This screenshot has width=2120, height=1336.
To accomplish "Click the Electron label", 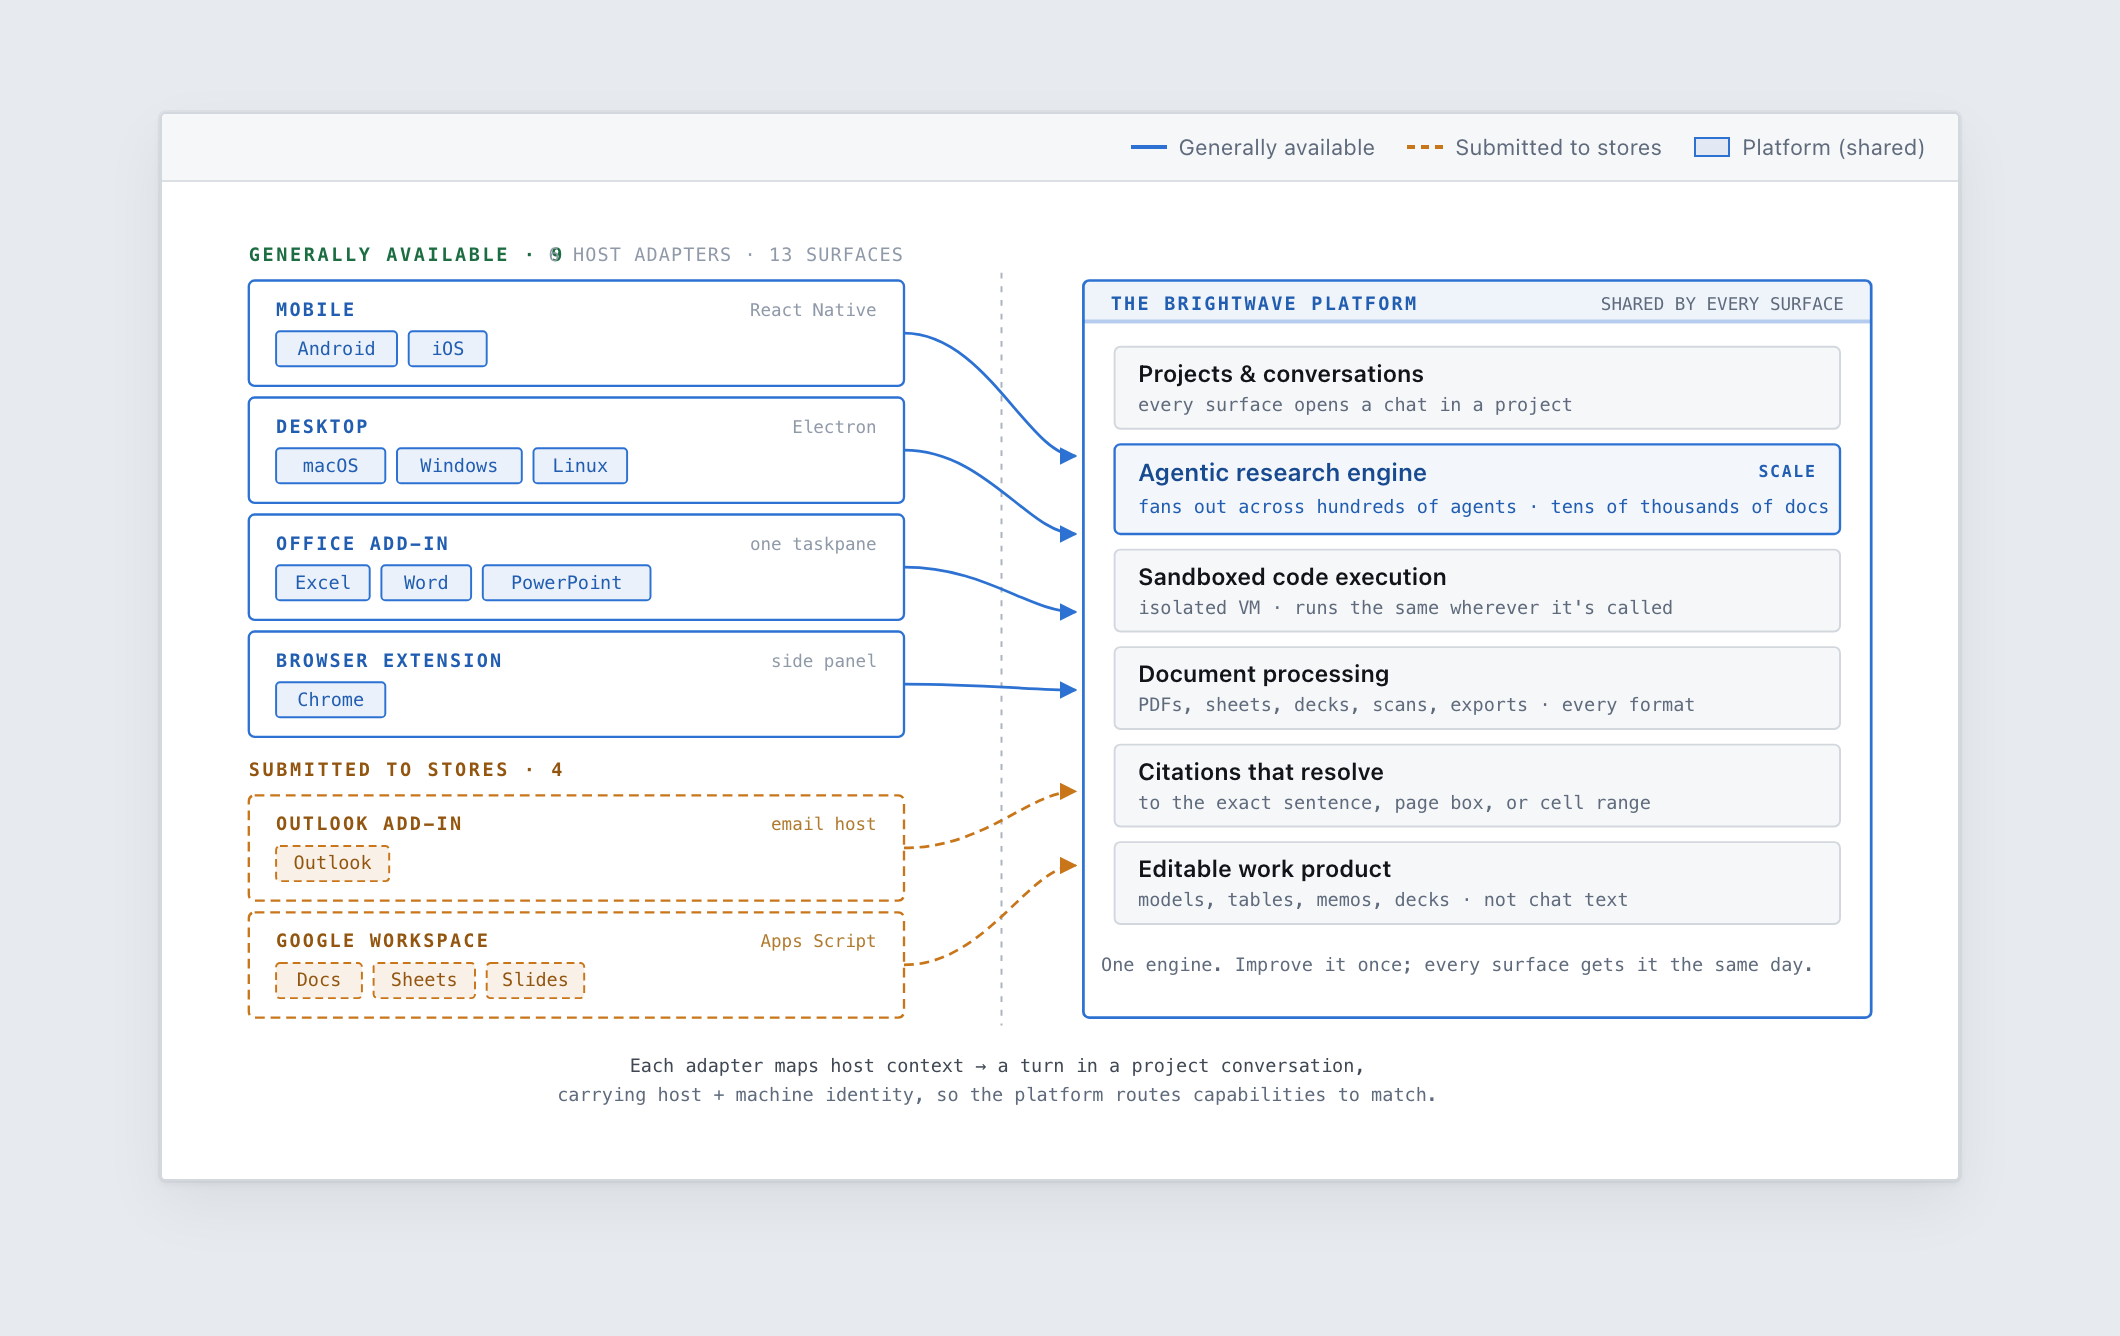I will point(834,427).
